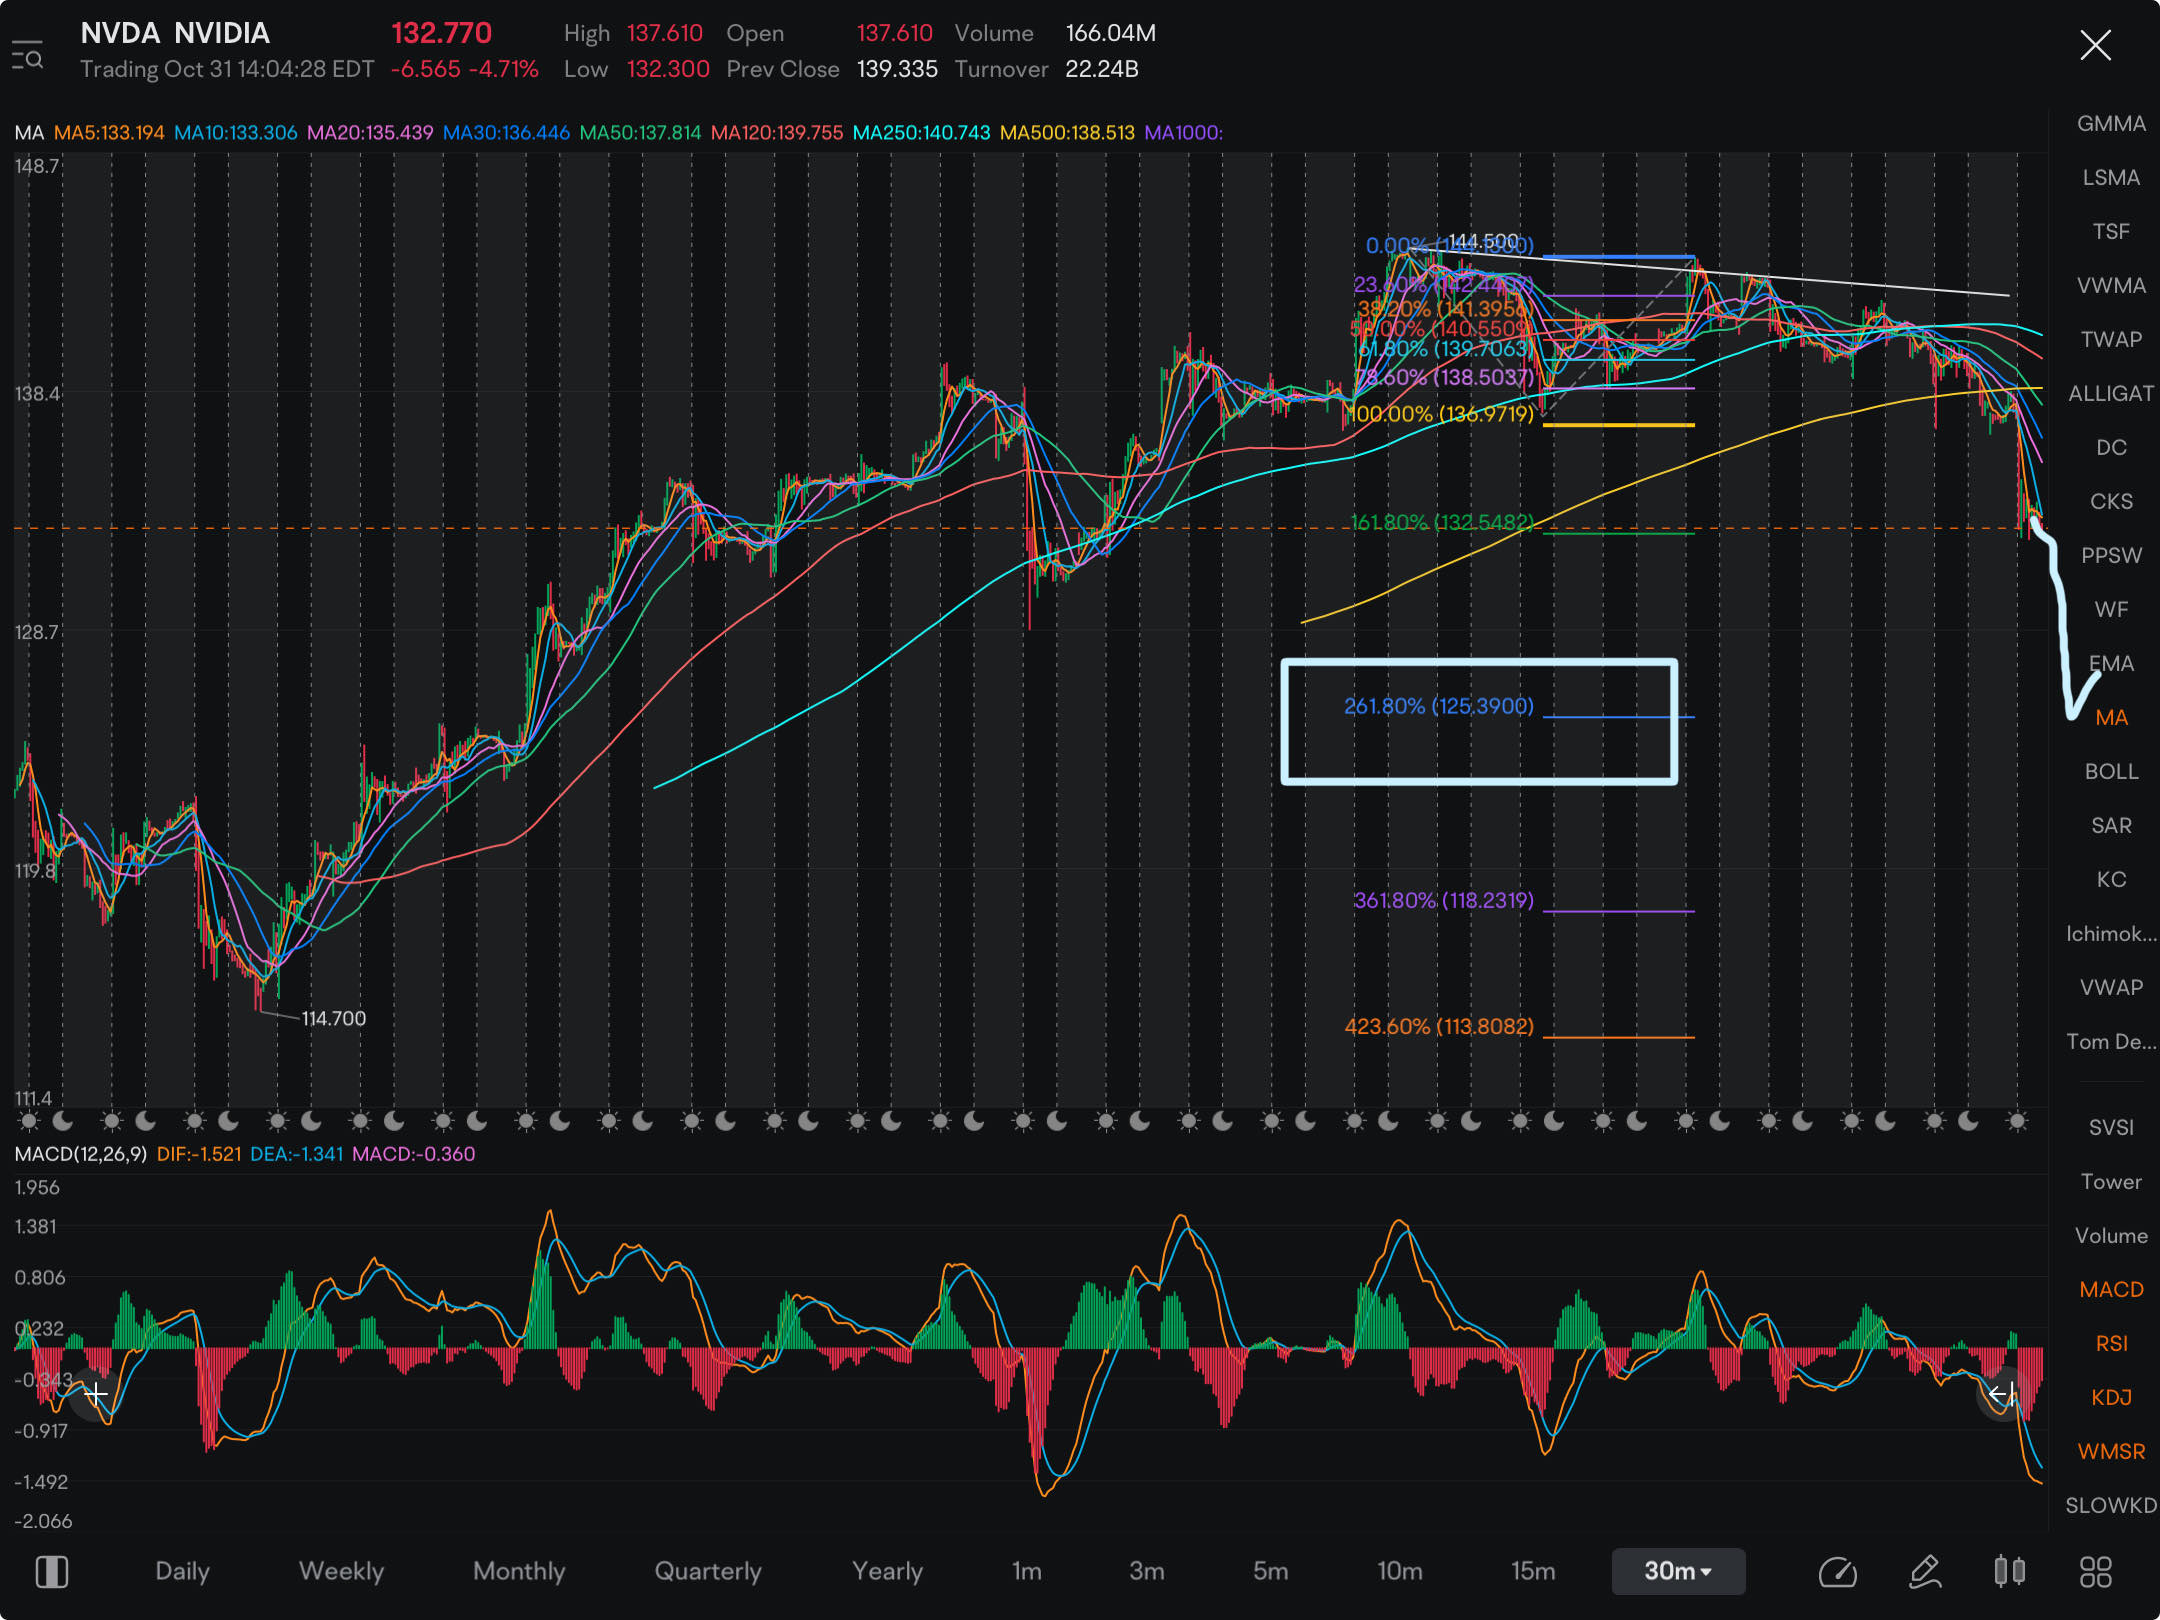Disable the active MA indicator
Screen dimensions: 2160x1620
(2111, 718)
